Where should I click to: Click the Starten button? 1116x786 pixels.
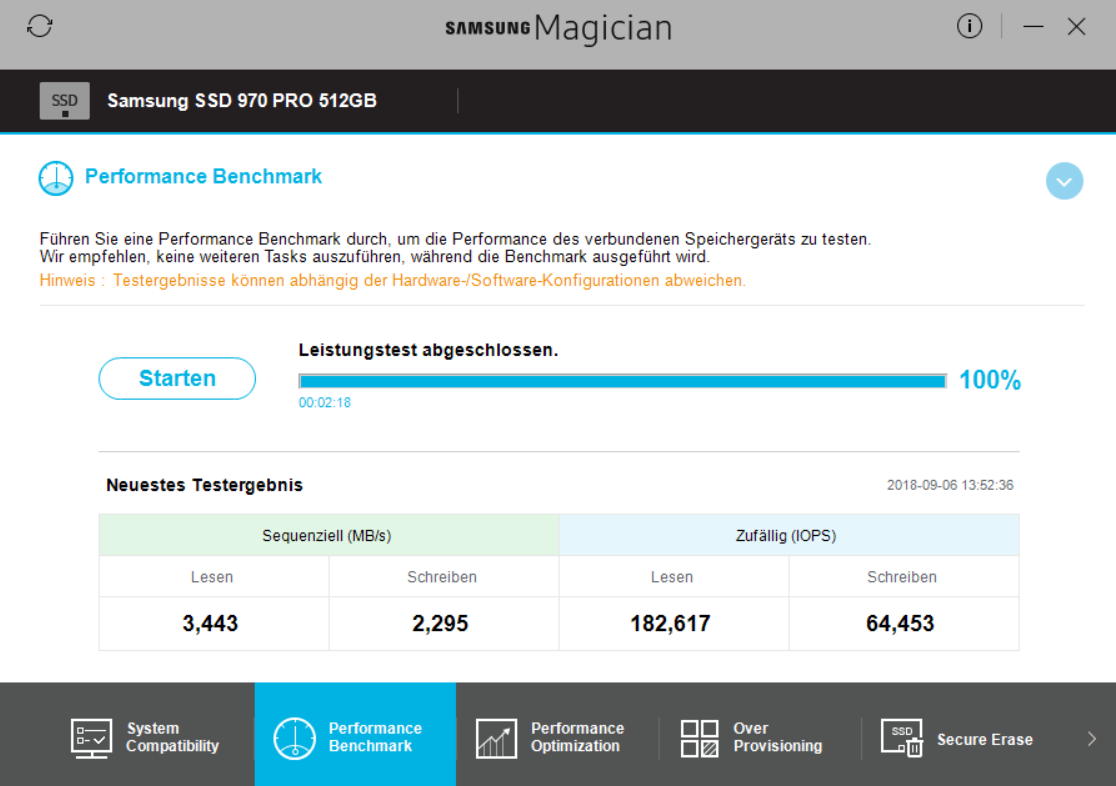coord(177,378)
